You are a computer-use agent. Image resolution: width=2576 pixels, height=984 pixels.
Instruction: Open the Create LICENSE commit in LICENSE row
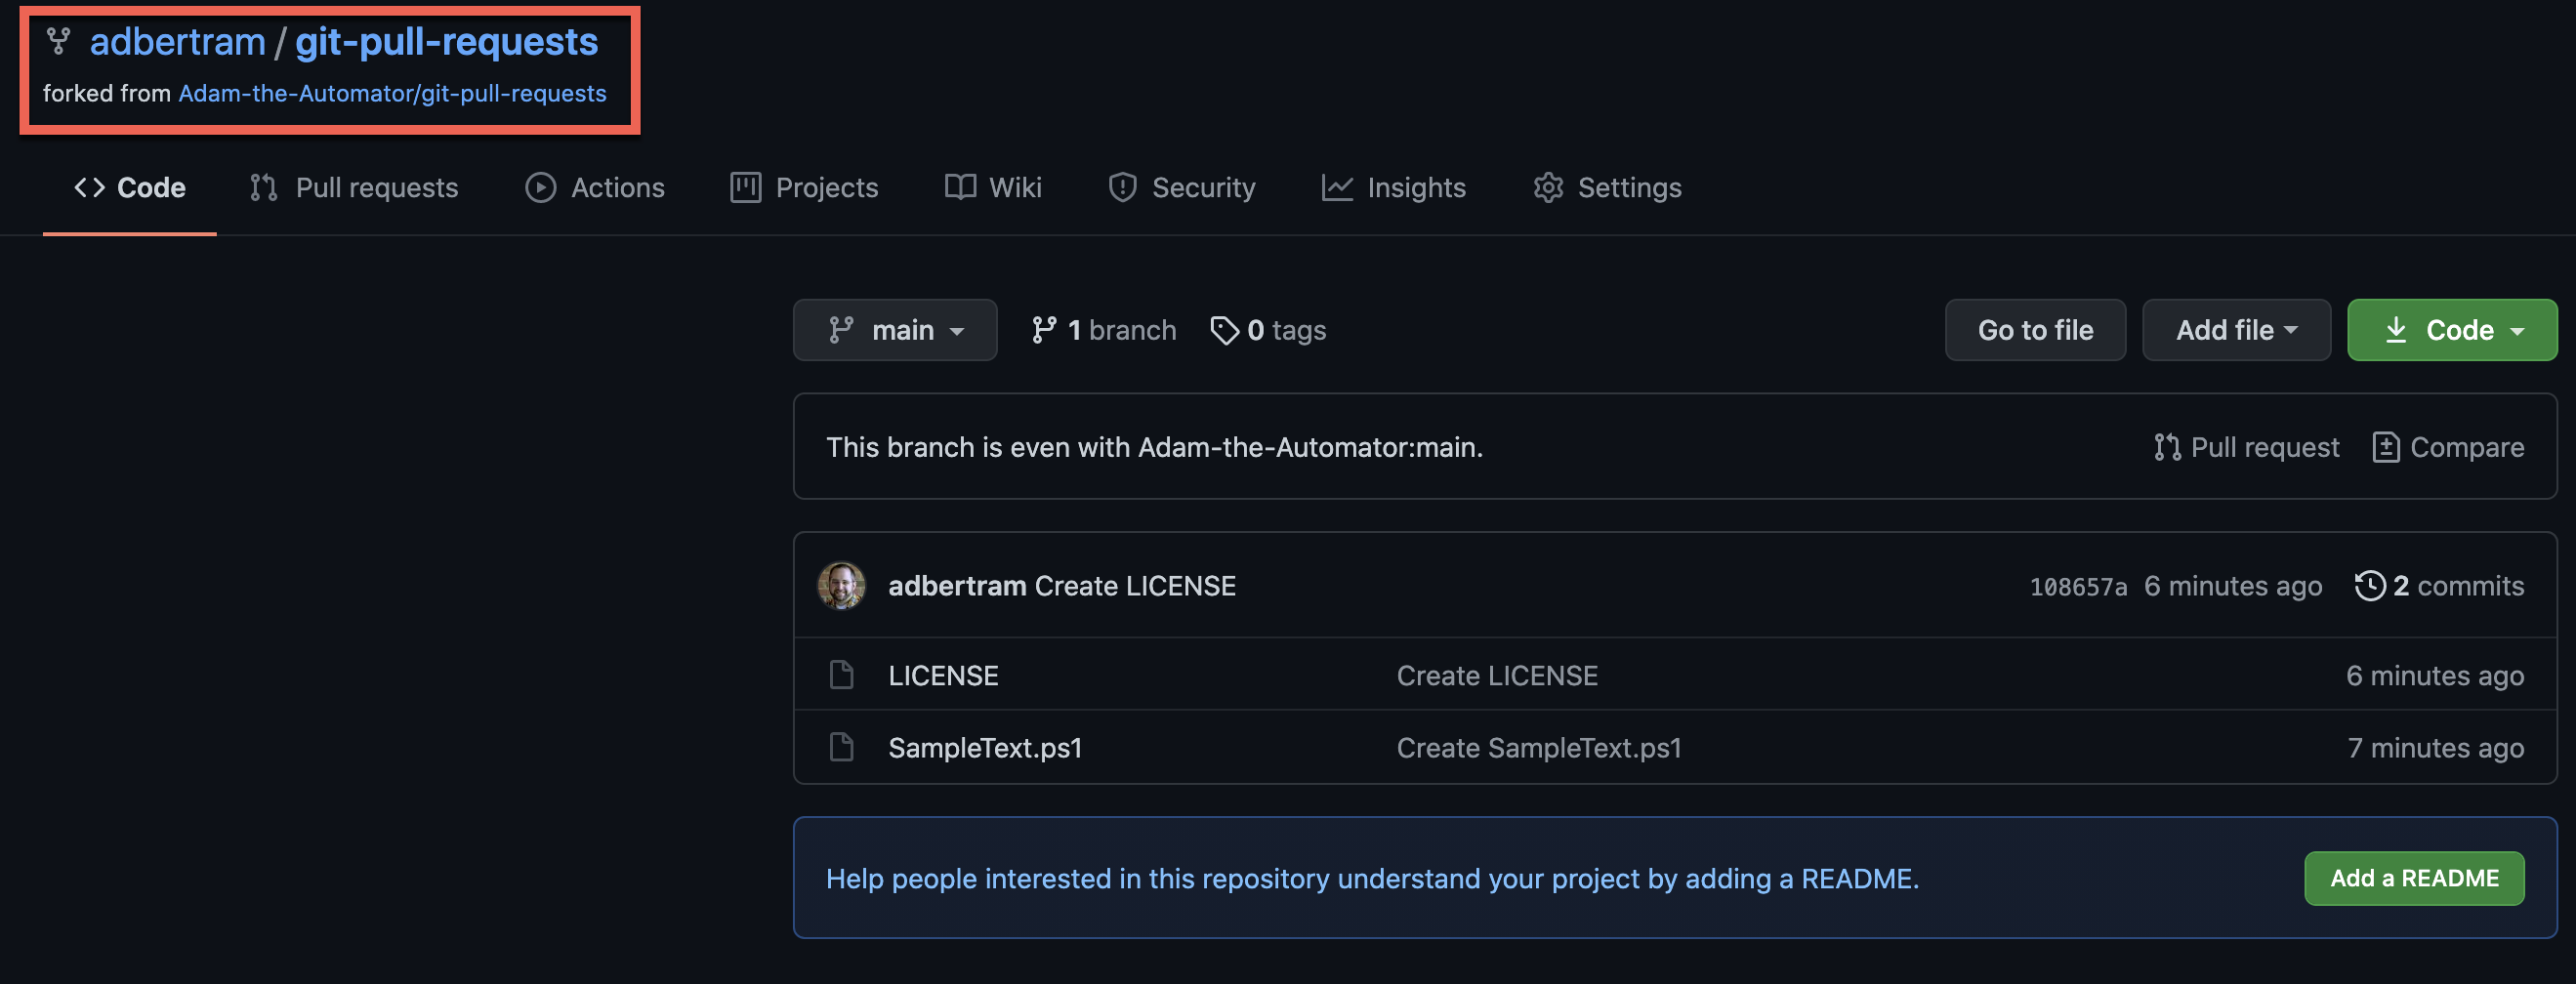click(1497, 676)
